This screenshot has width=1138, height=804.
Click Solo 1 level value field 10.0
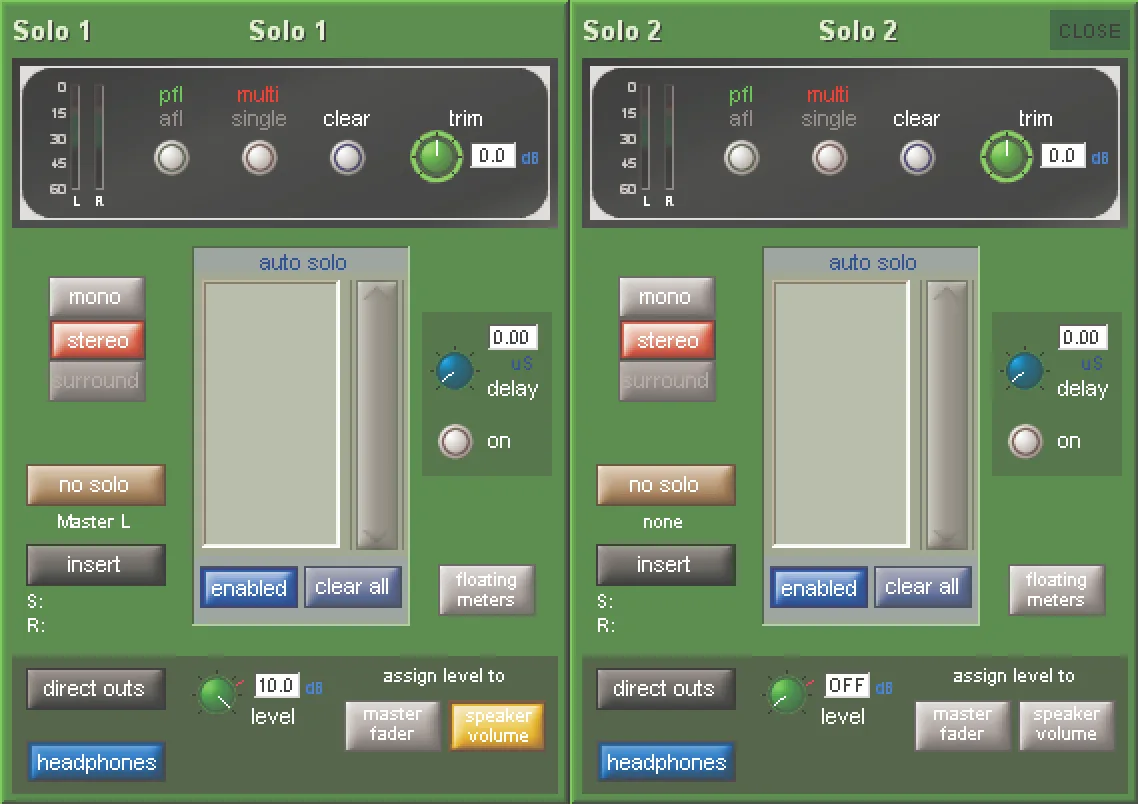pos(277,686)
